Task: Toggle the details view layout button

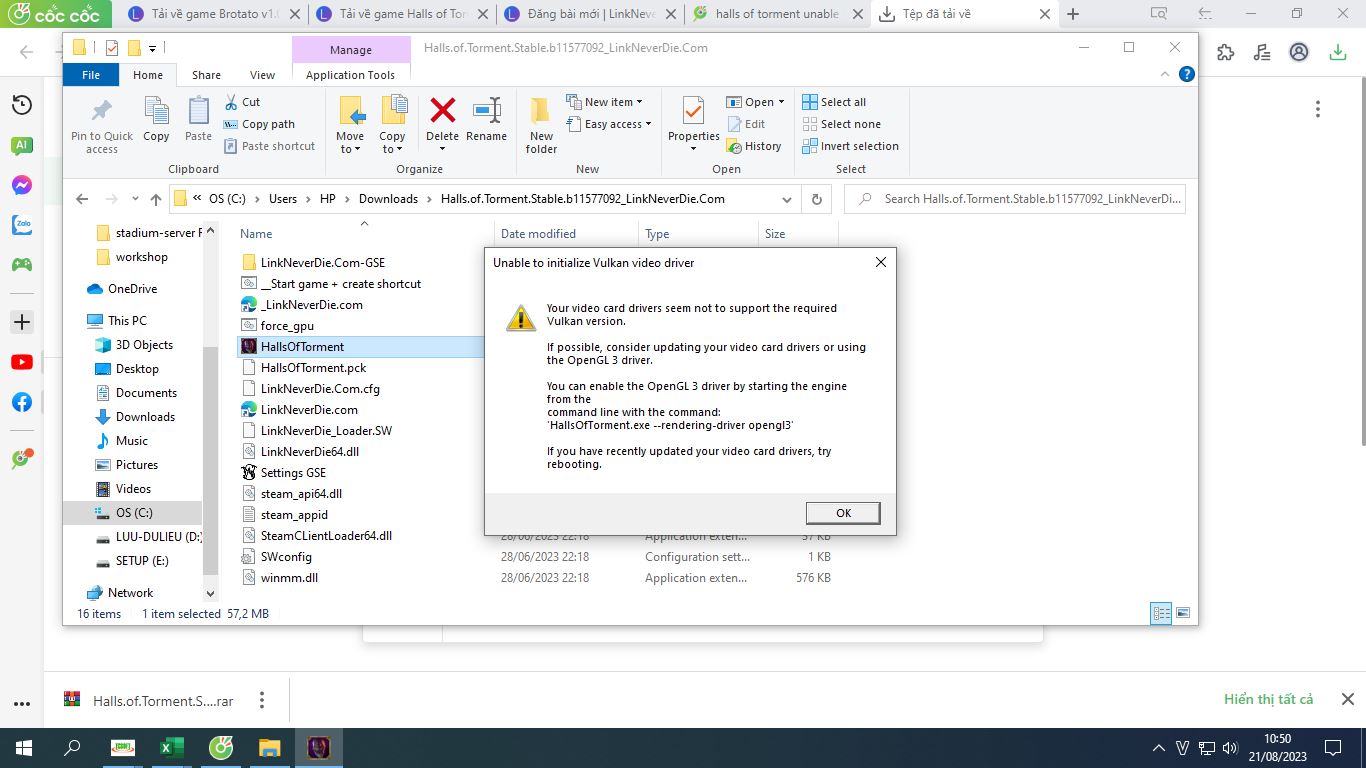Action: pyautogui.click(x=1161, y=613)
